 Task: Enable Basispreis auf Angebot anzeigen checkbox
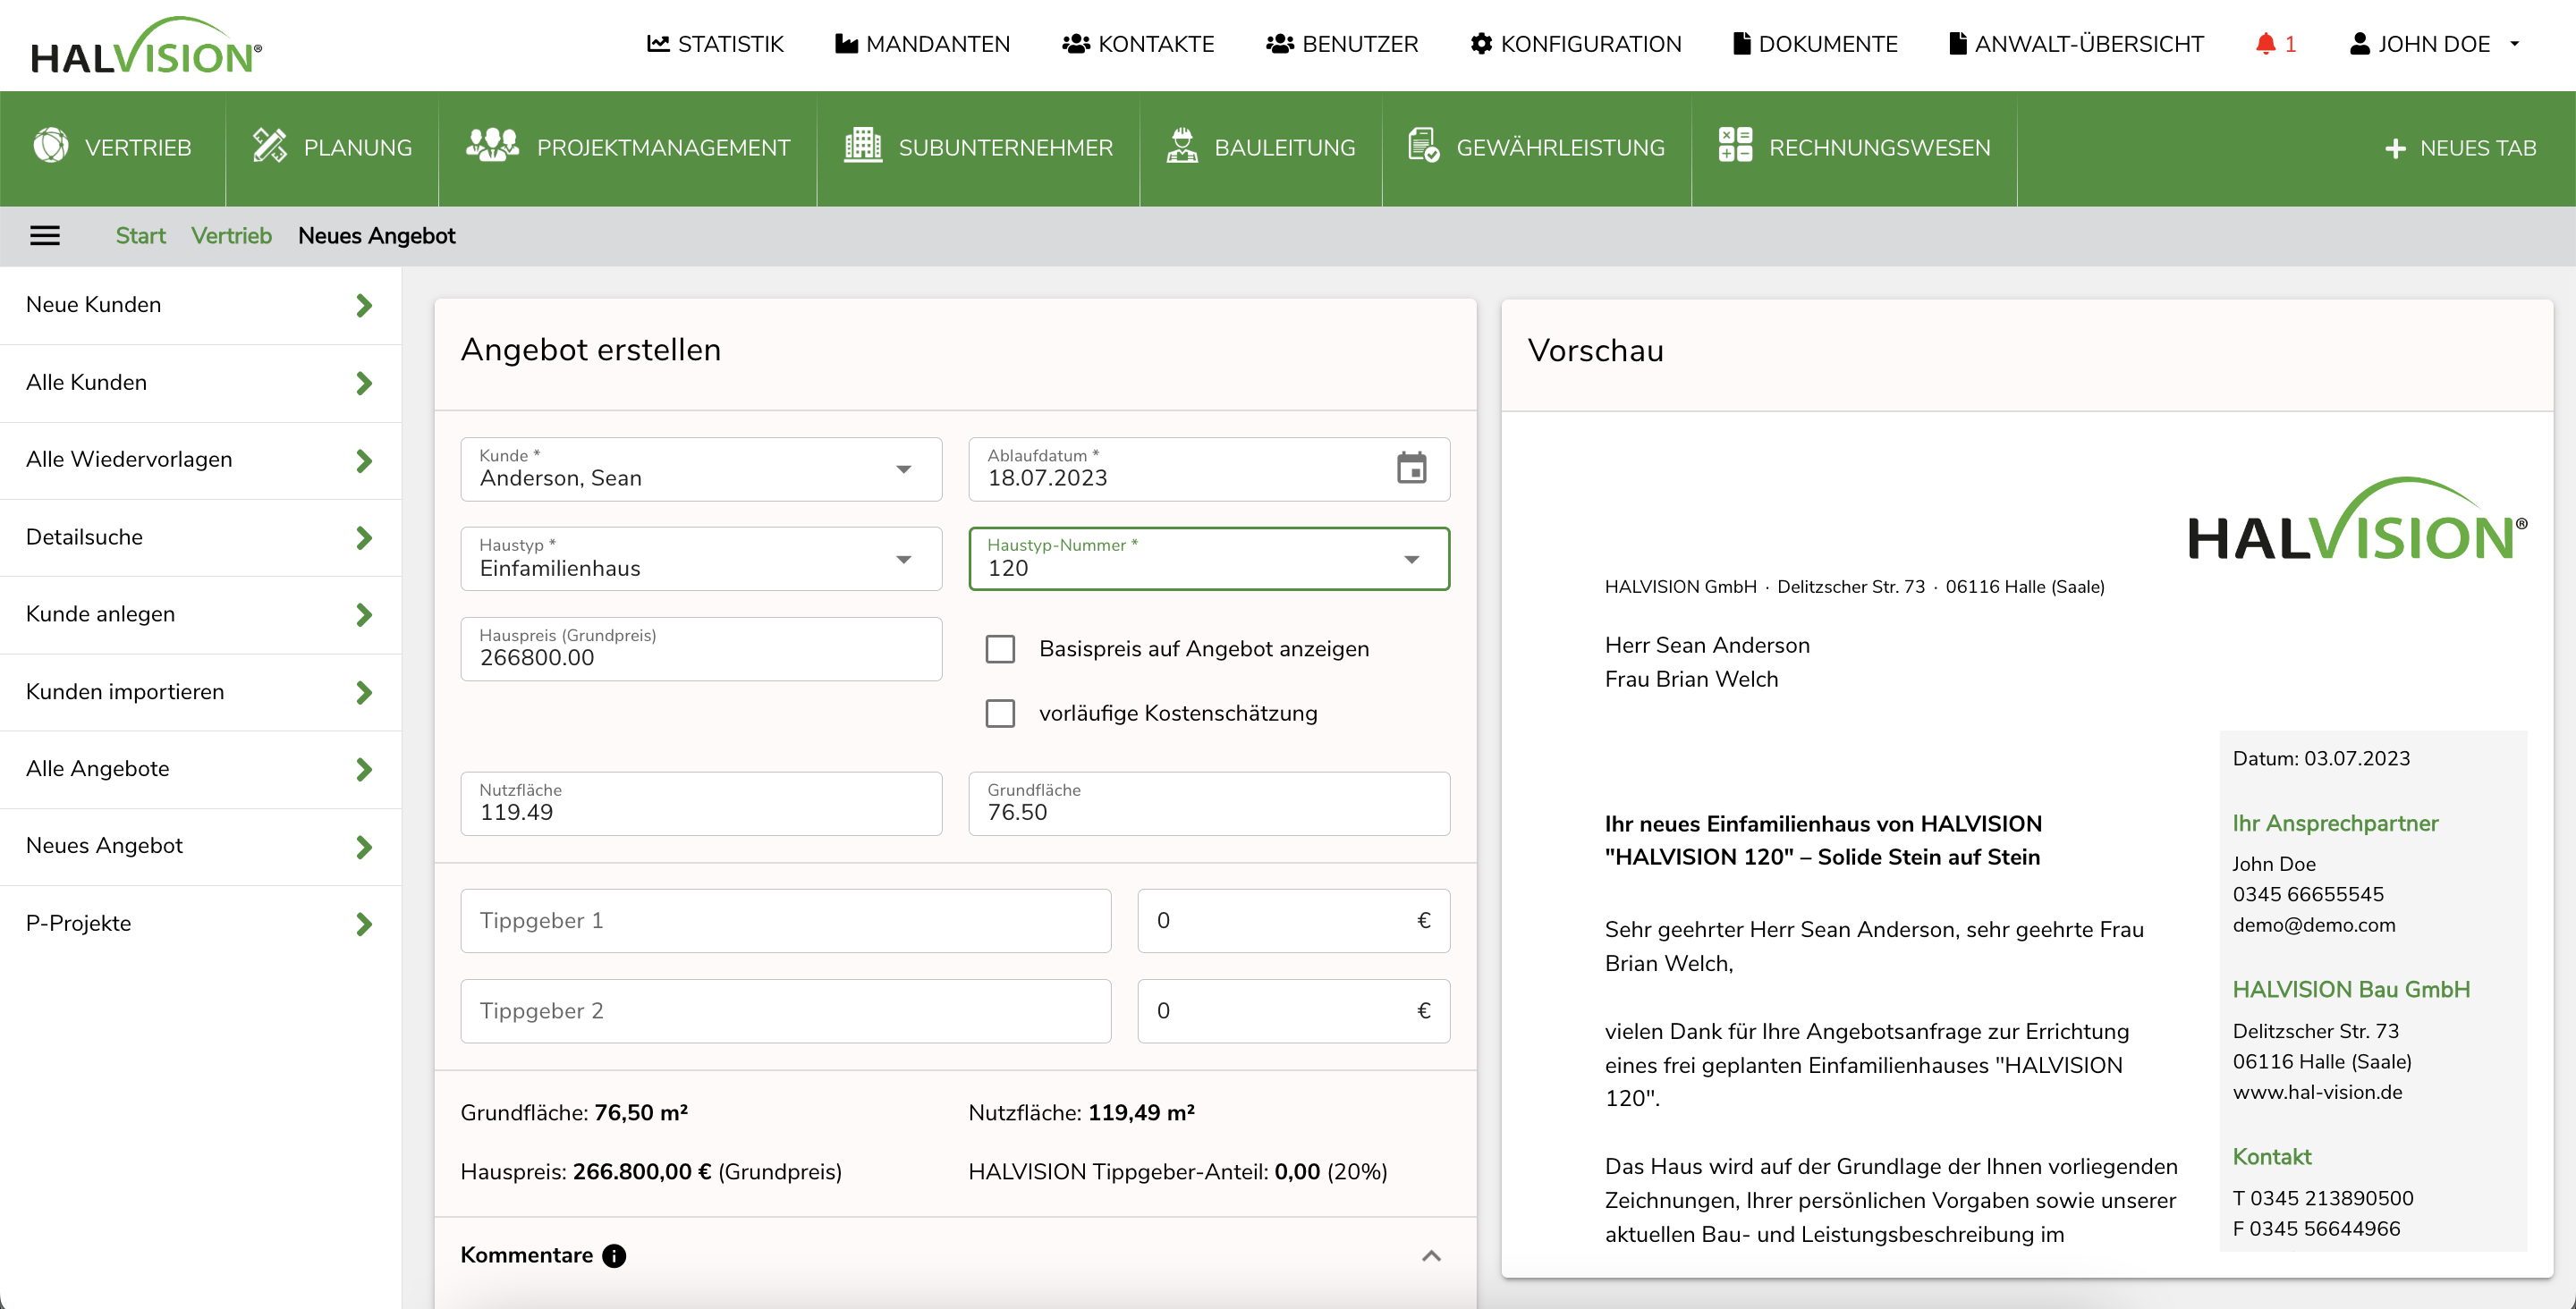pos(1000,649)
